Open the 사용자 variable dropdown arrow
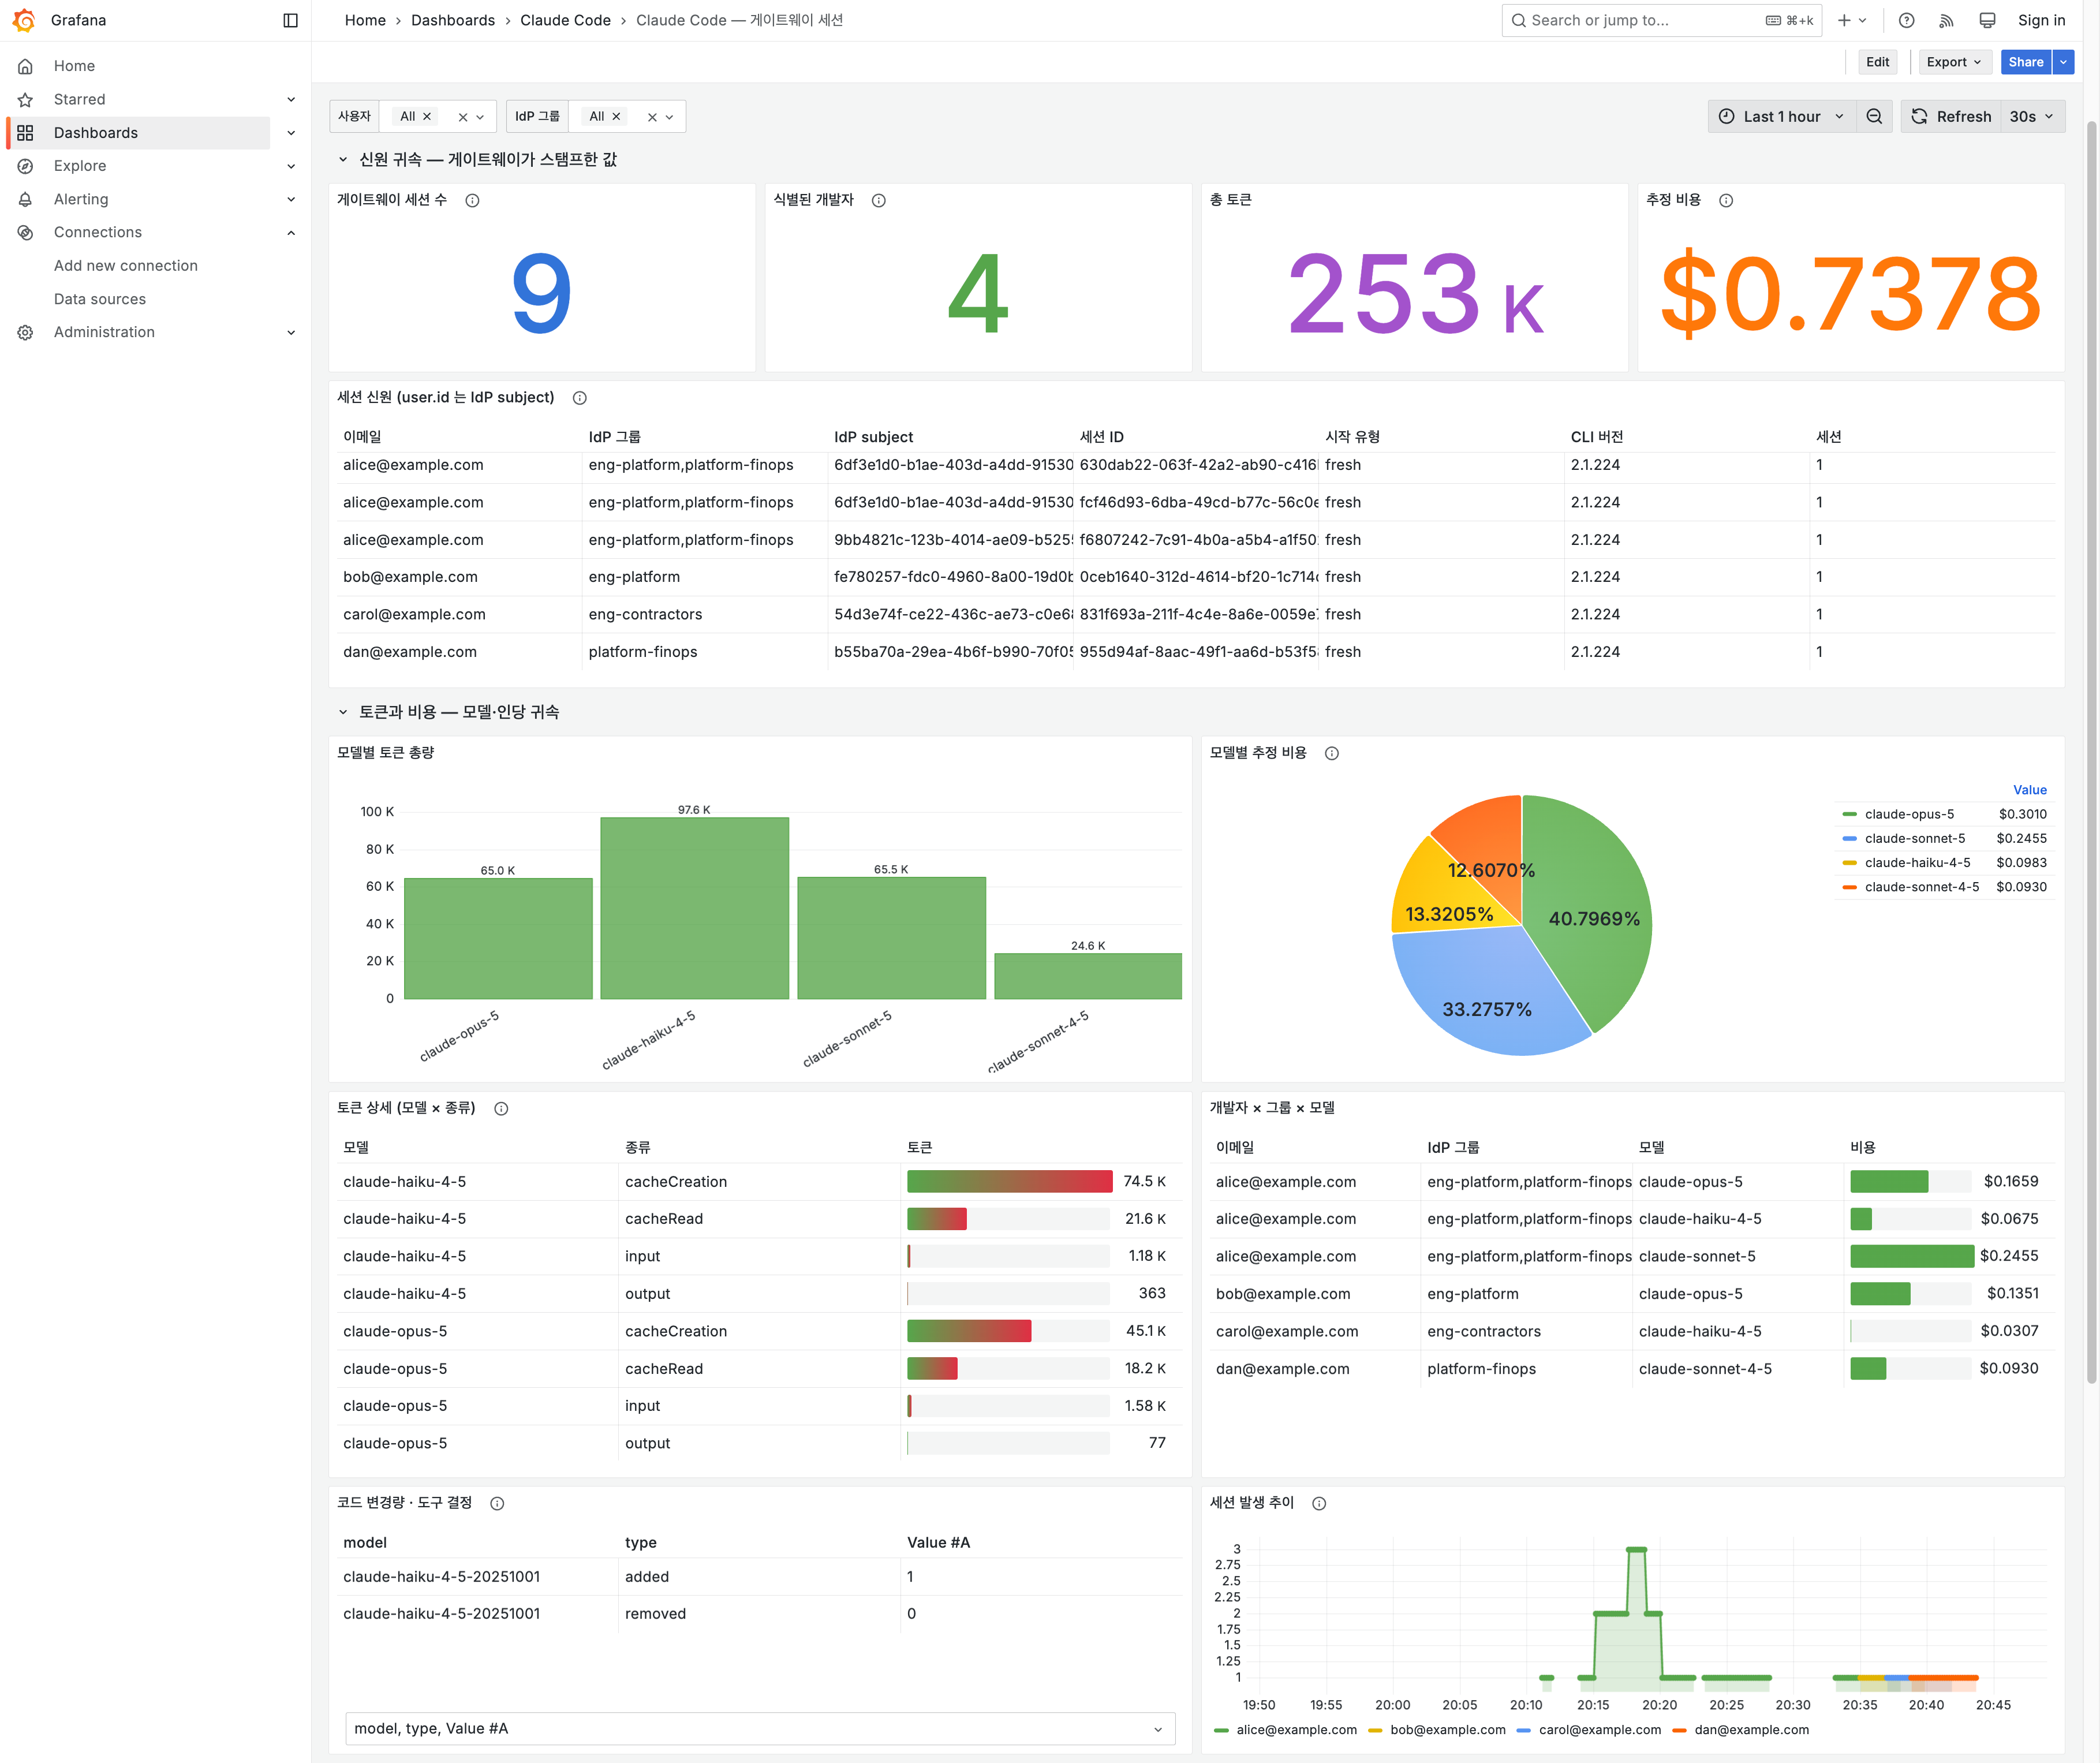The width and height of the screenshot is (2100, 1763). pos(480,117)
